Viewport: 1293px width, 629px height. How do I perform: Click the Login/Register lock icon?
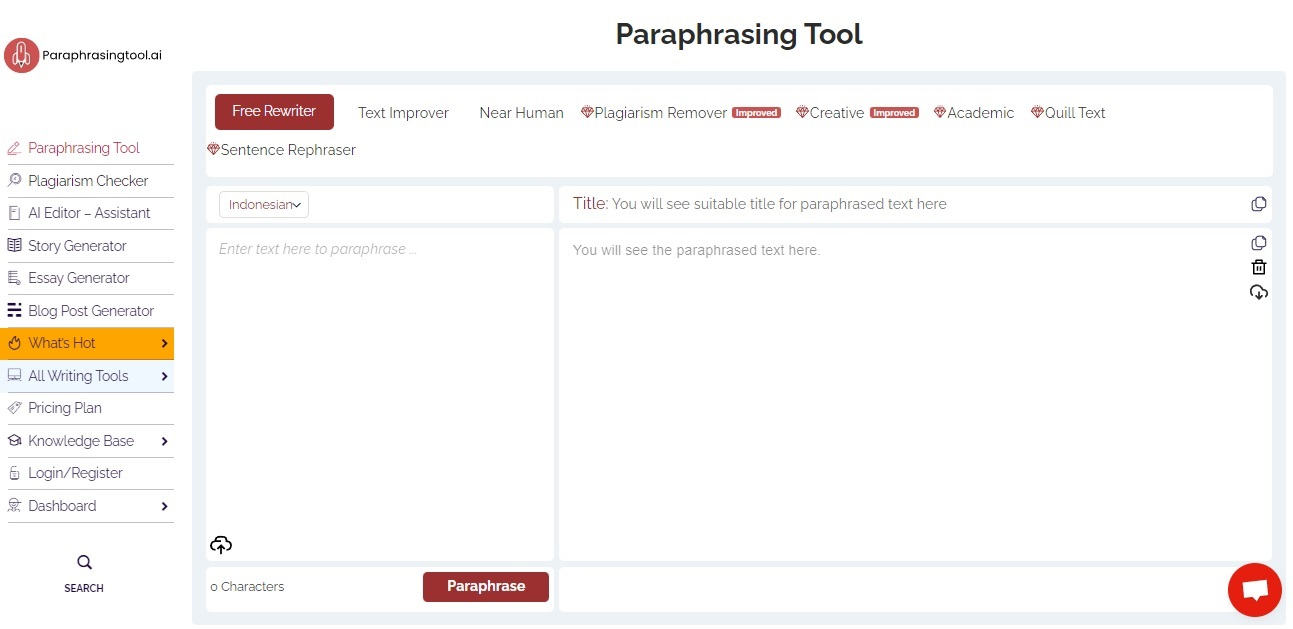(x=14, y=473)
